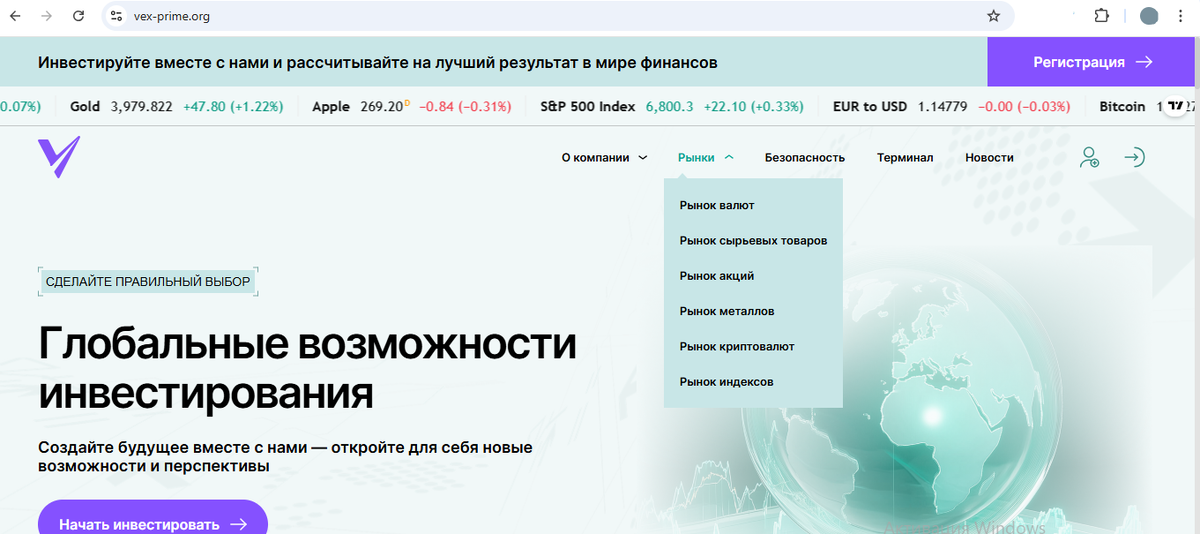
Task: Click the Gold ticker quote
Action: pos(177,106)
